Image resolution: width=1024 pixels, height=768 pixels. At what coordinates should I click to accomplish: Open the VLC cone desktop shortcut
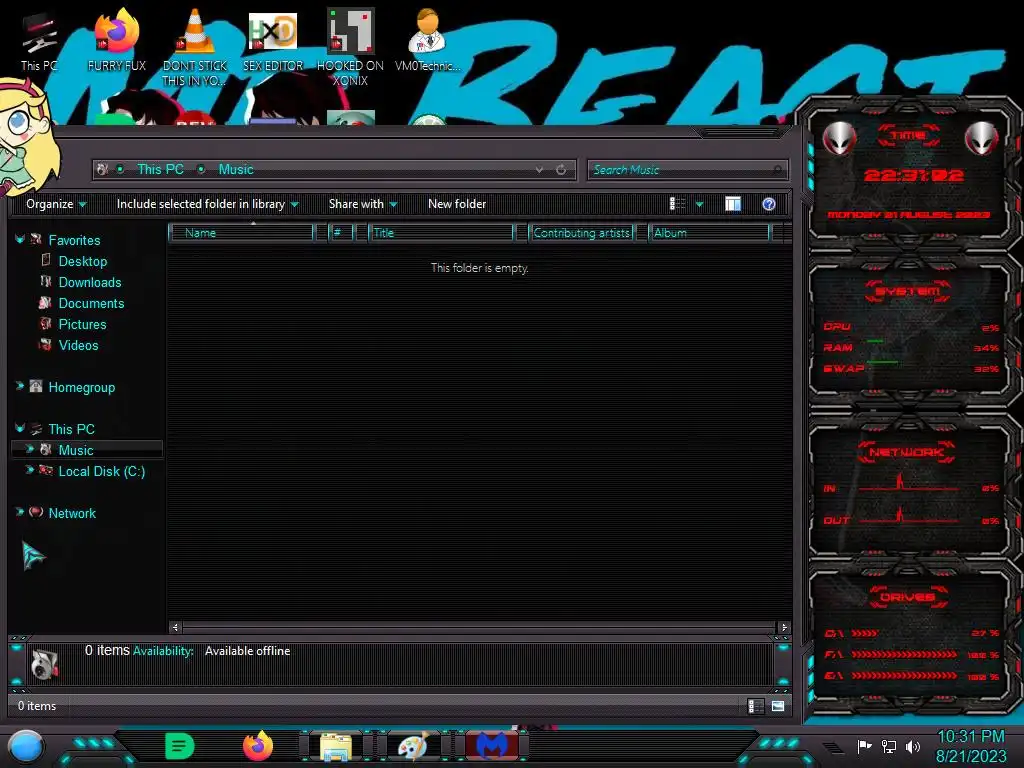coord(195,47)
